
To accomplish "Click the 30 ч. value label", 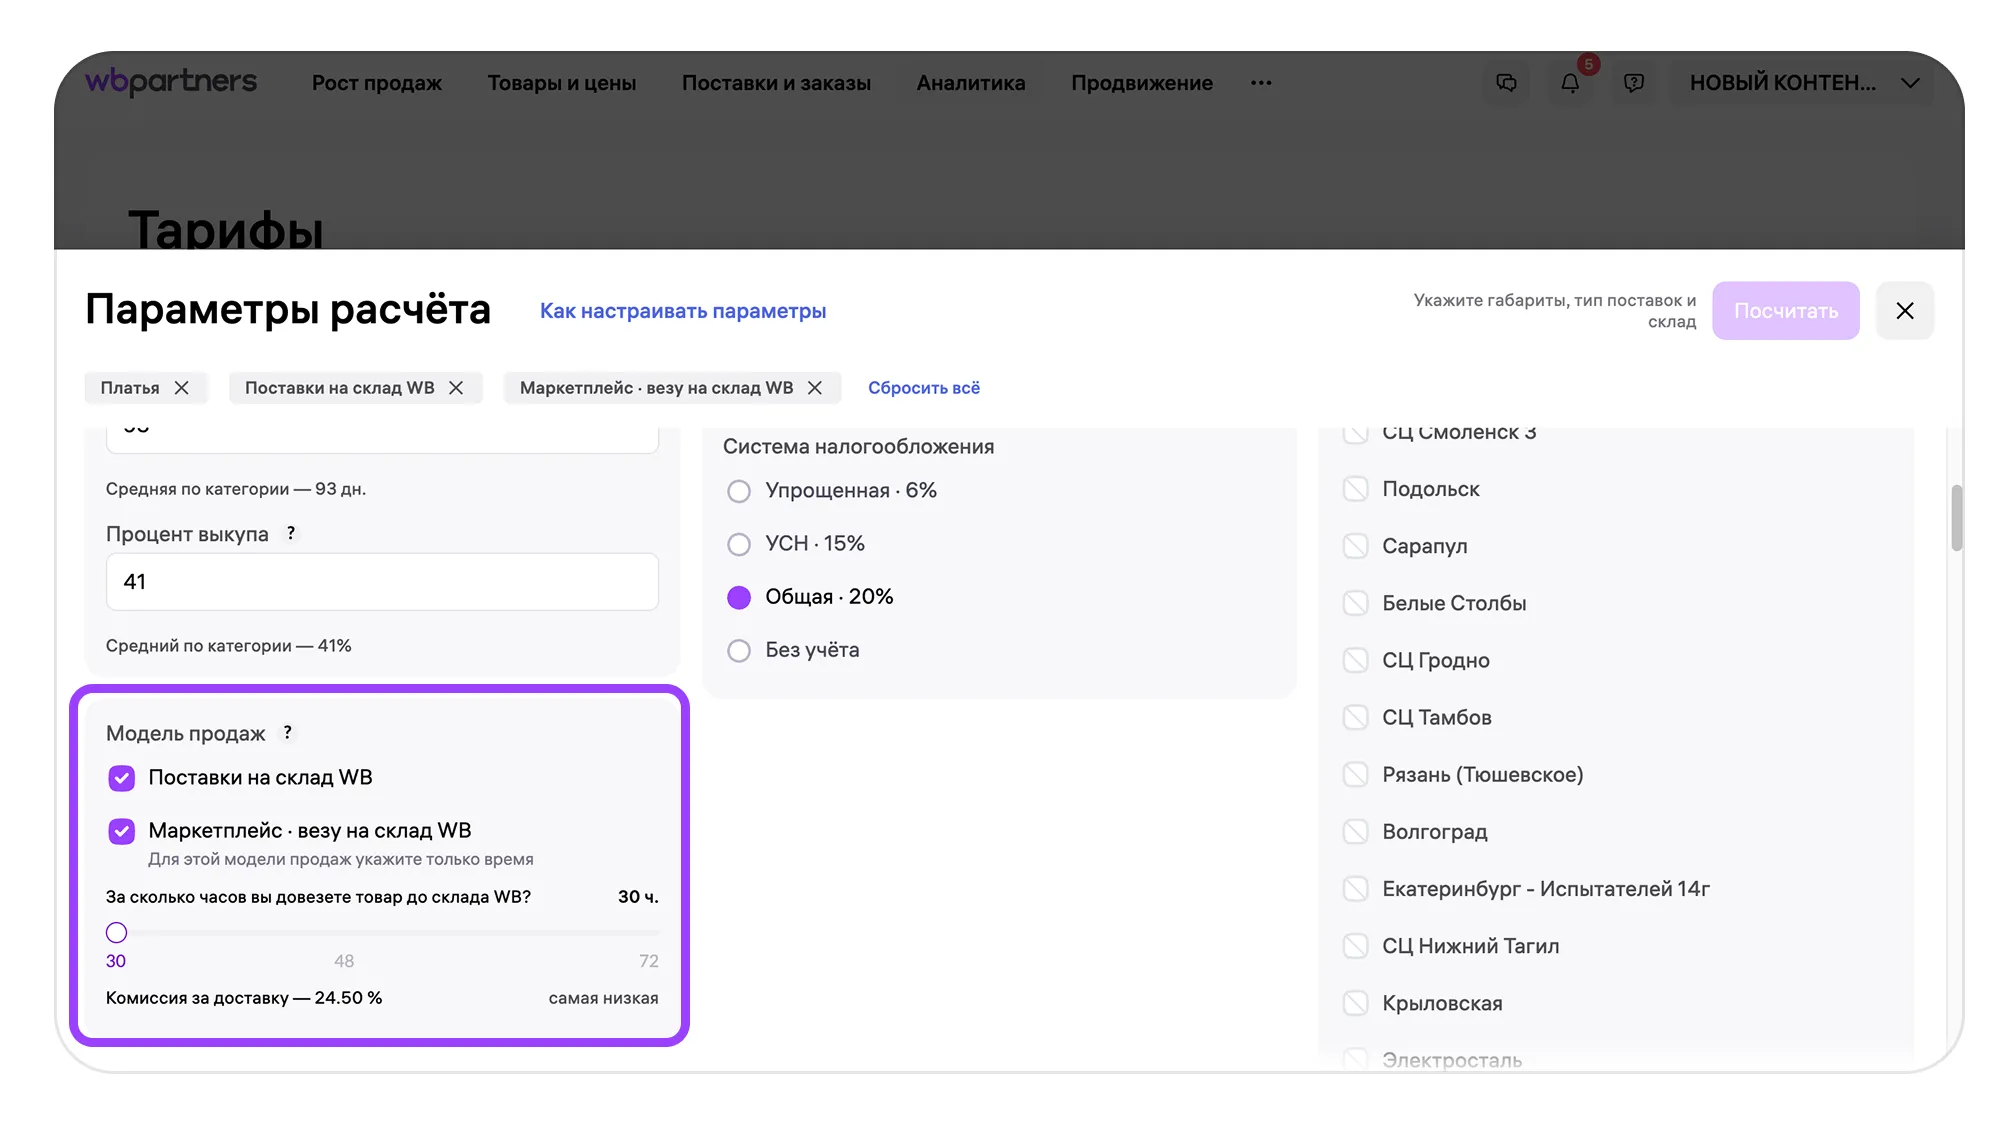I will (x=638, y=897).
